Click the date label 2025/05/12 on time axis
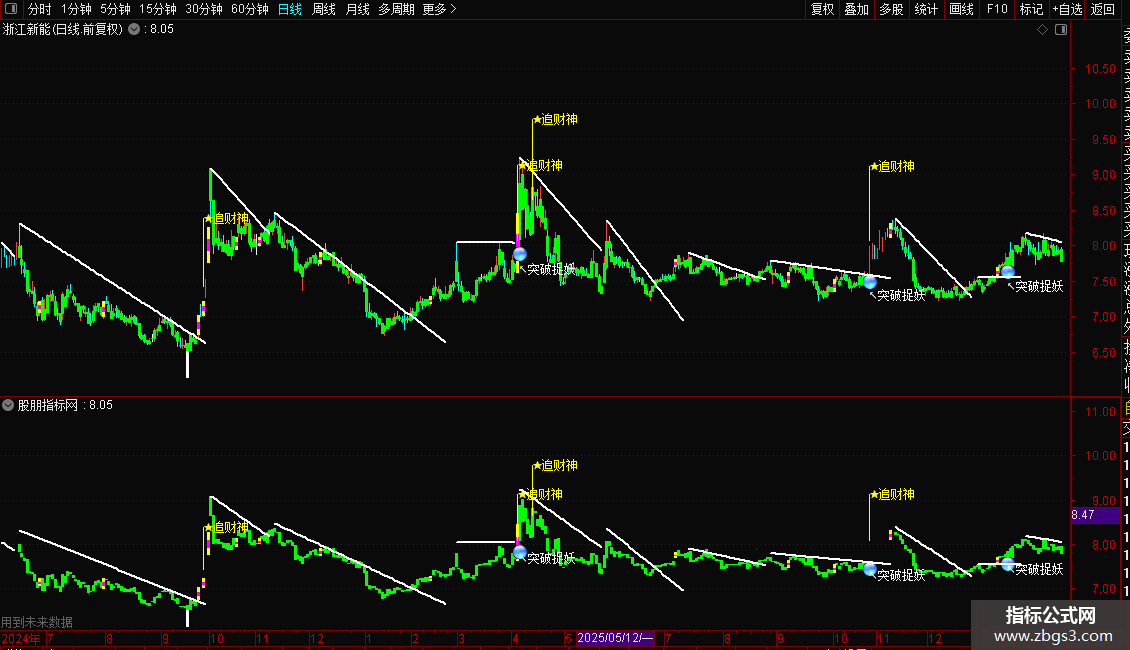Screen dimensions: 1130x650 615,638
